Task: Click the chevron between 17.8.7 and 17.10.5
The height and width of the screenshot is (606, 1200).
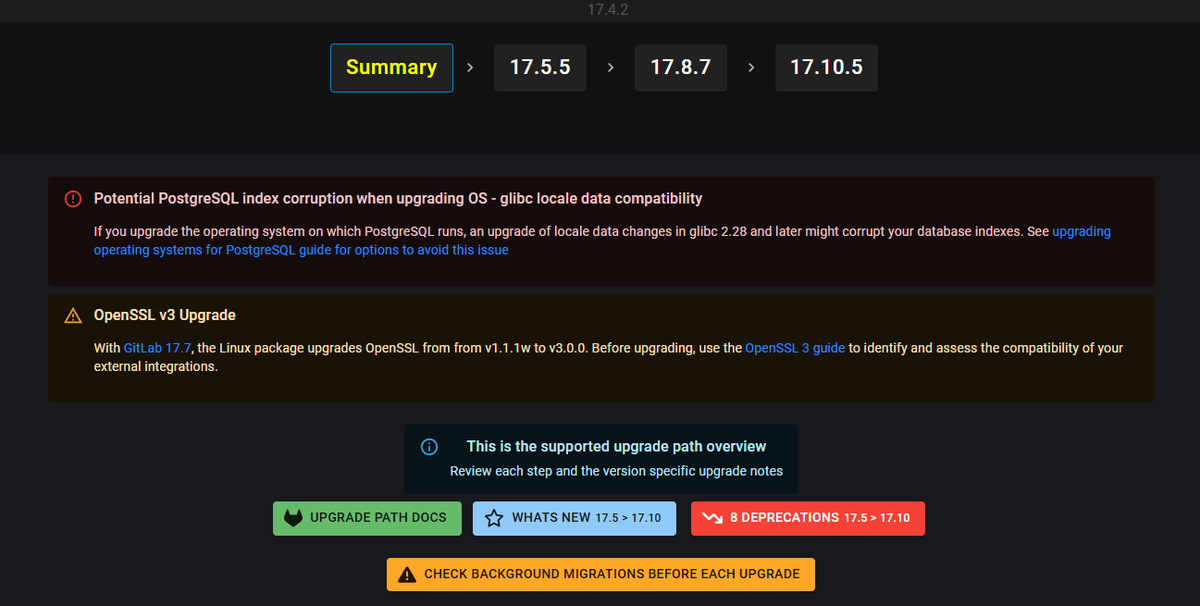Action: pos(751,68)
